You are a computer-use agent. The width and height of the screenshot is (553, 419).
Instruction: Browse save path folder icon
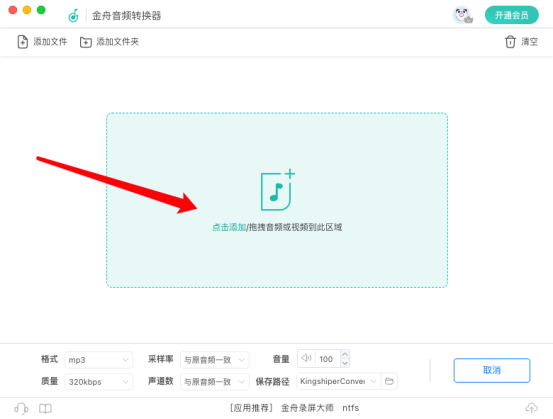(x=389, y=381)
